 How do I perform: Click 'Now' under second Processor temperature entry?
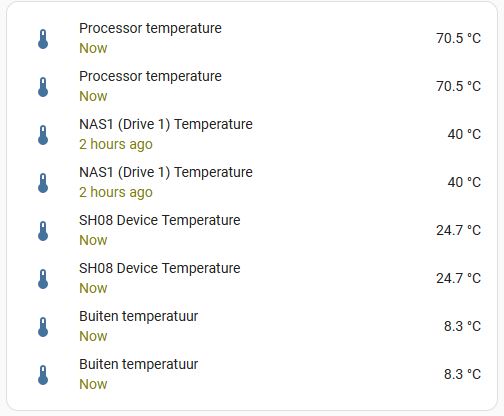tap(93, 97)
